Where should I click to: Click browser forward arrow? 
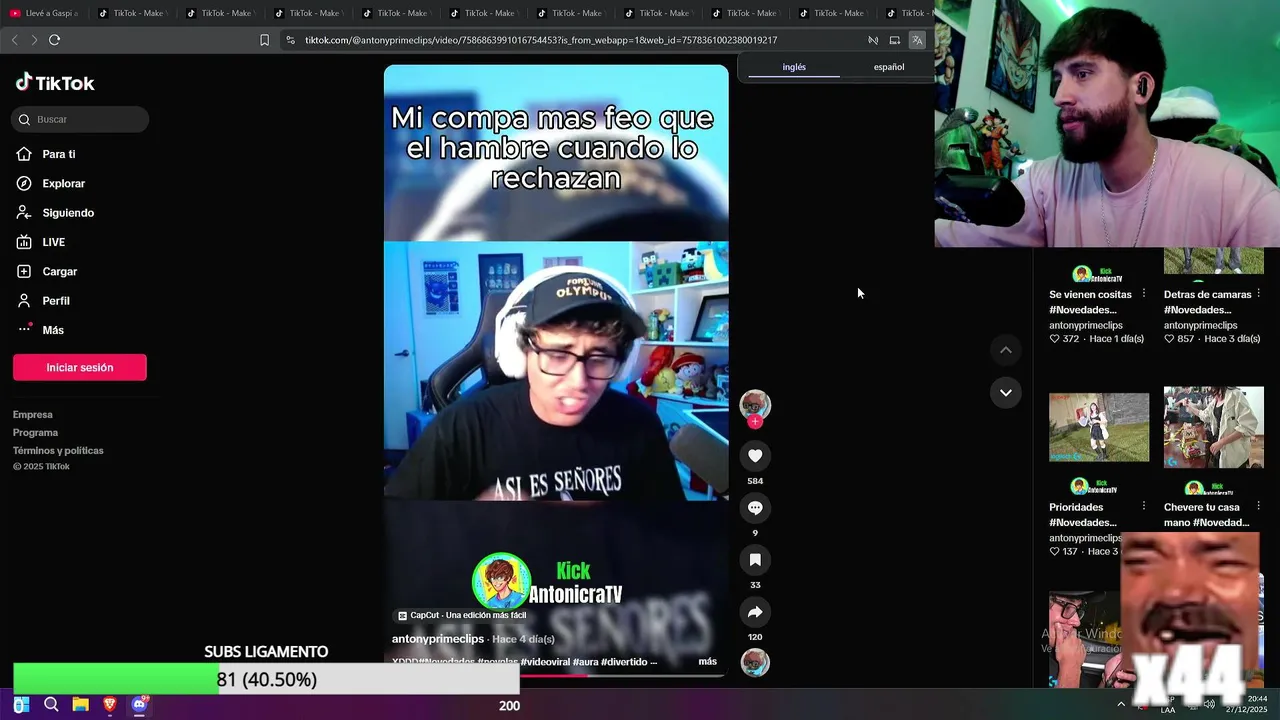34,40
